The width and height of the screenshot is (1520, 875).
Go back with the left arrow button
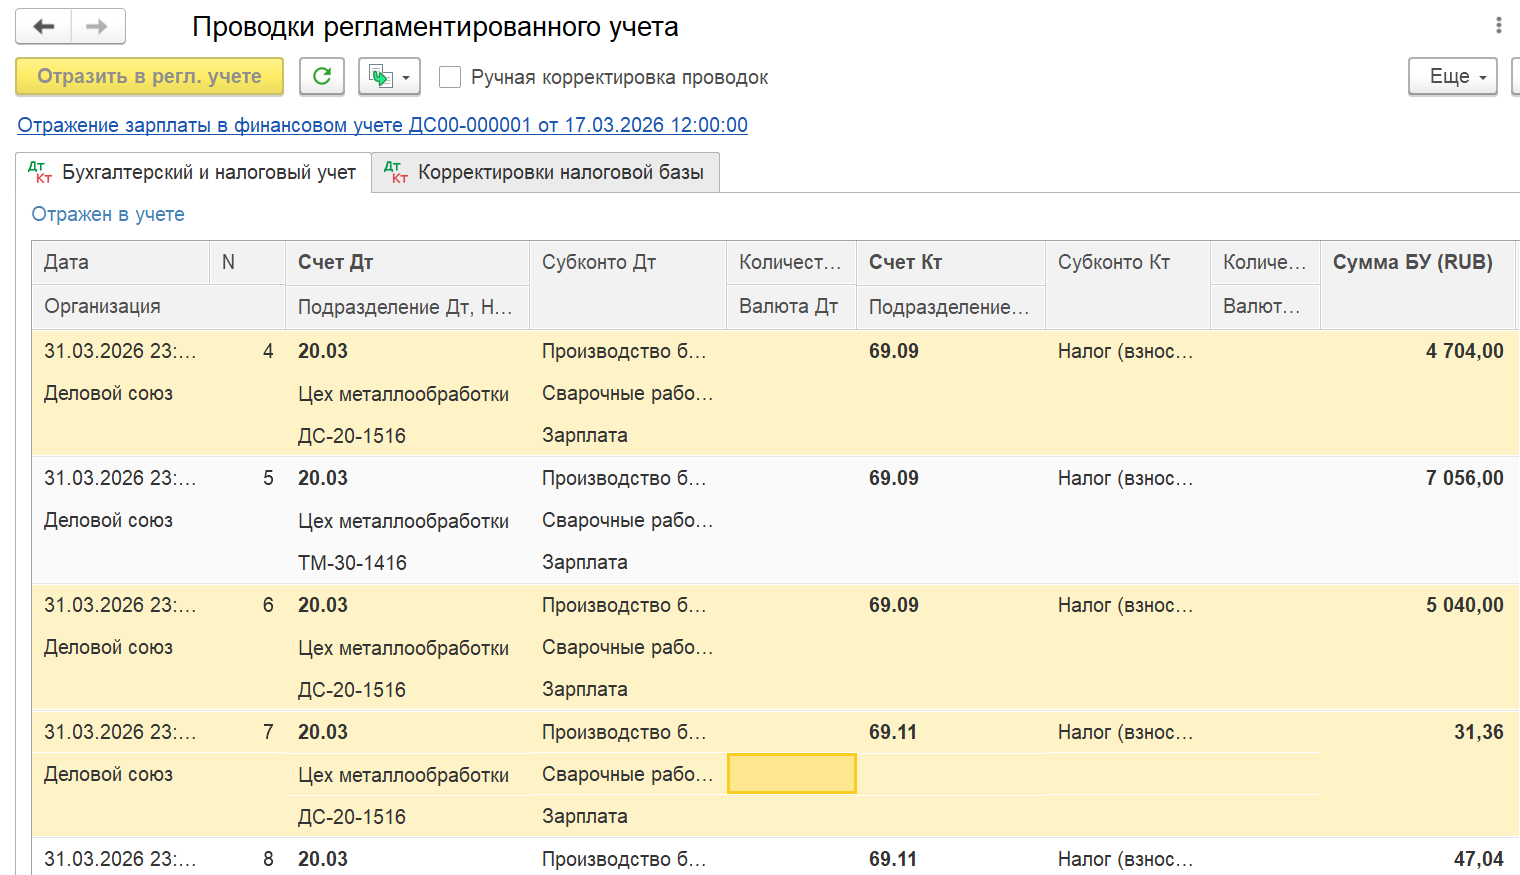[43, 27]
